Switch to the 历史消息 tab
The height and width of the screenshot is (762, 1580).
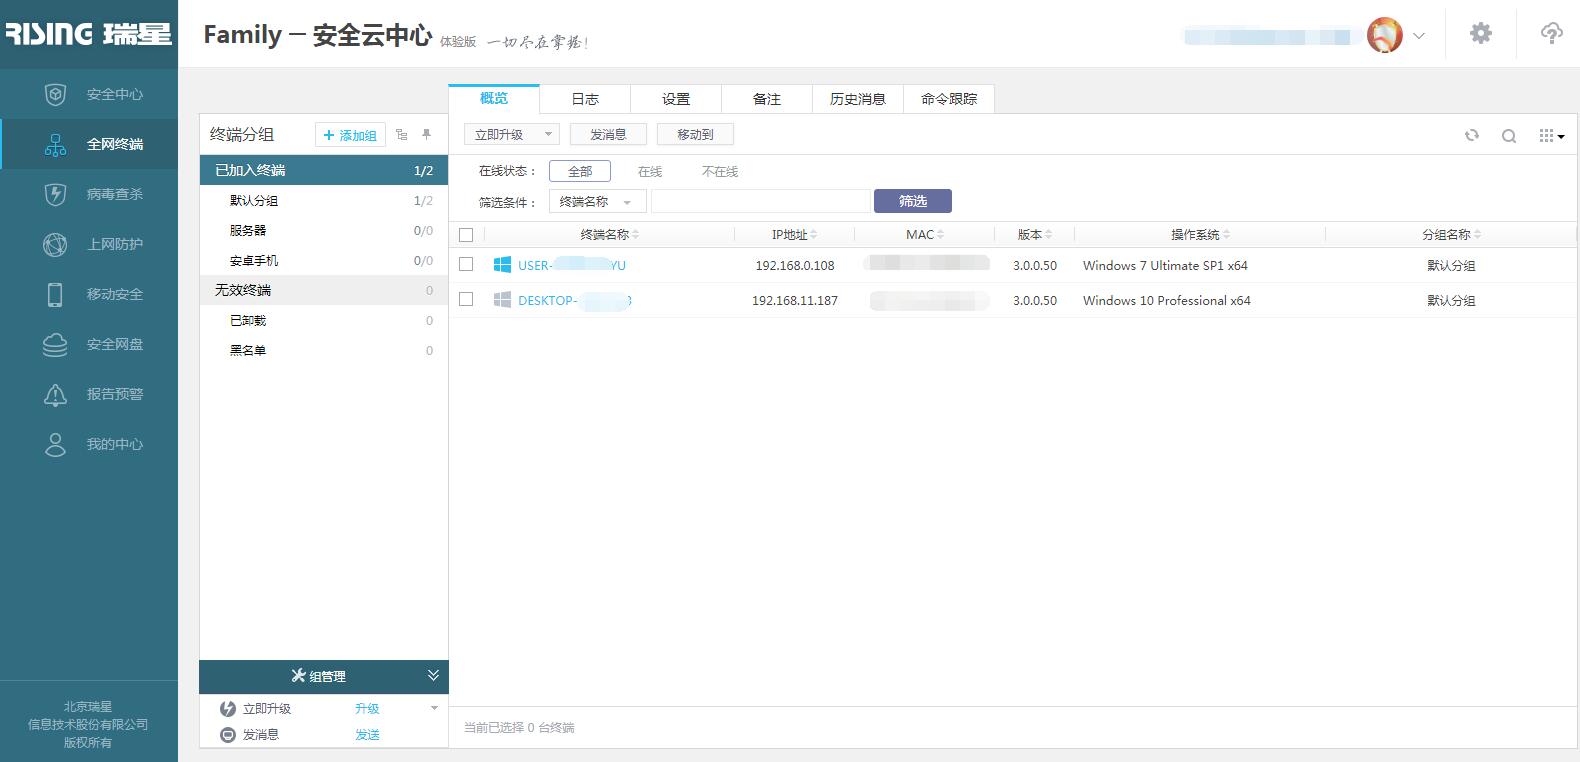coord(858,99)
